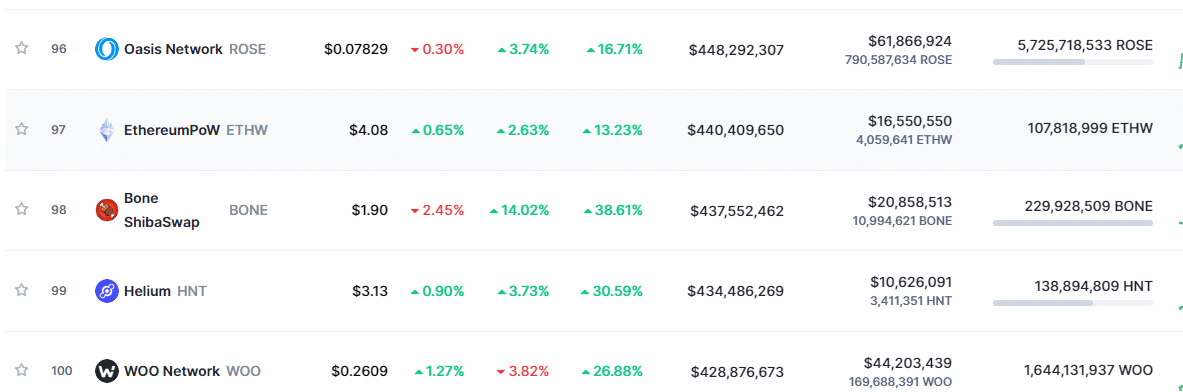This screenshot has height=392, width=1183.
Task: Click the ROSE circulating supply progress bar
Action: 1073,62
